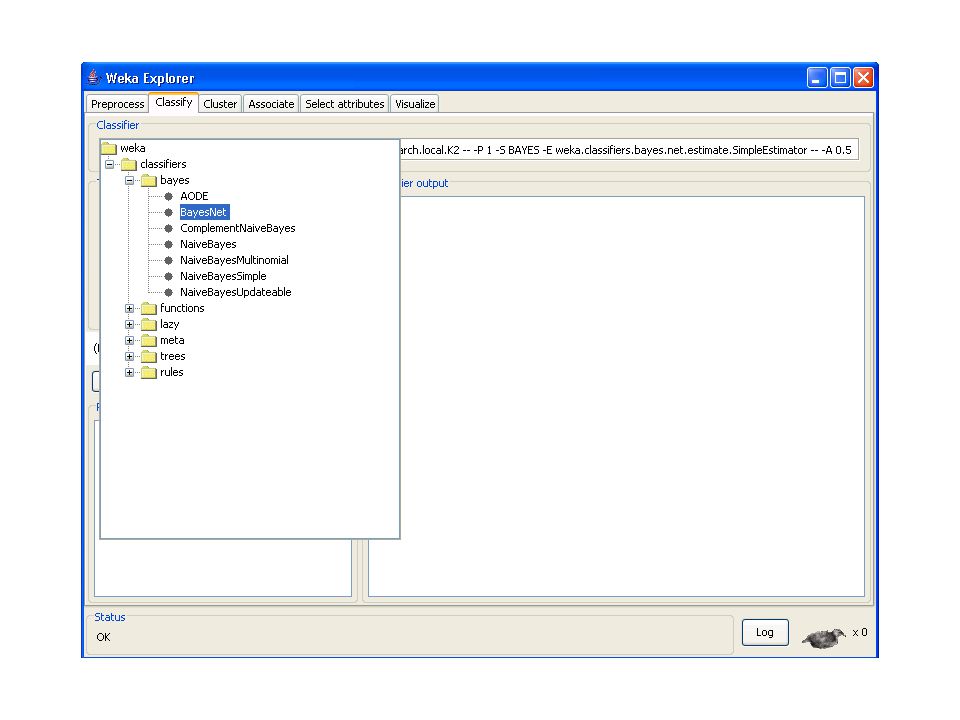
Task: Click the bullet icon beside NaiveBayesSimple
Action: click(x=168, y=276)
